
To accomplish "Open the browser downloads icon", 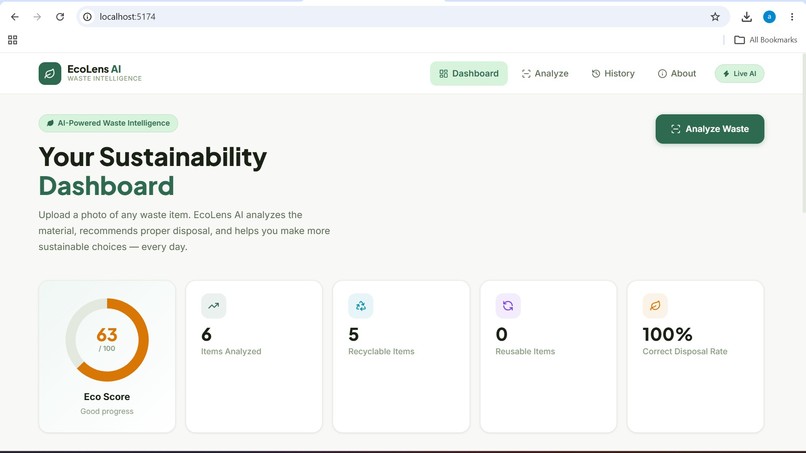I will point(746,17).
